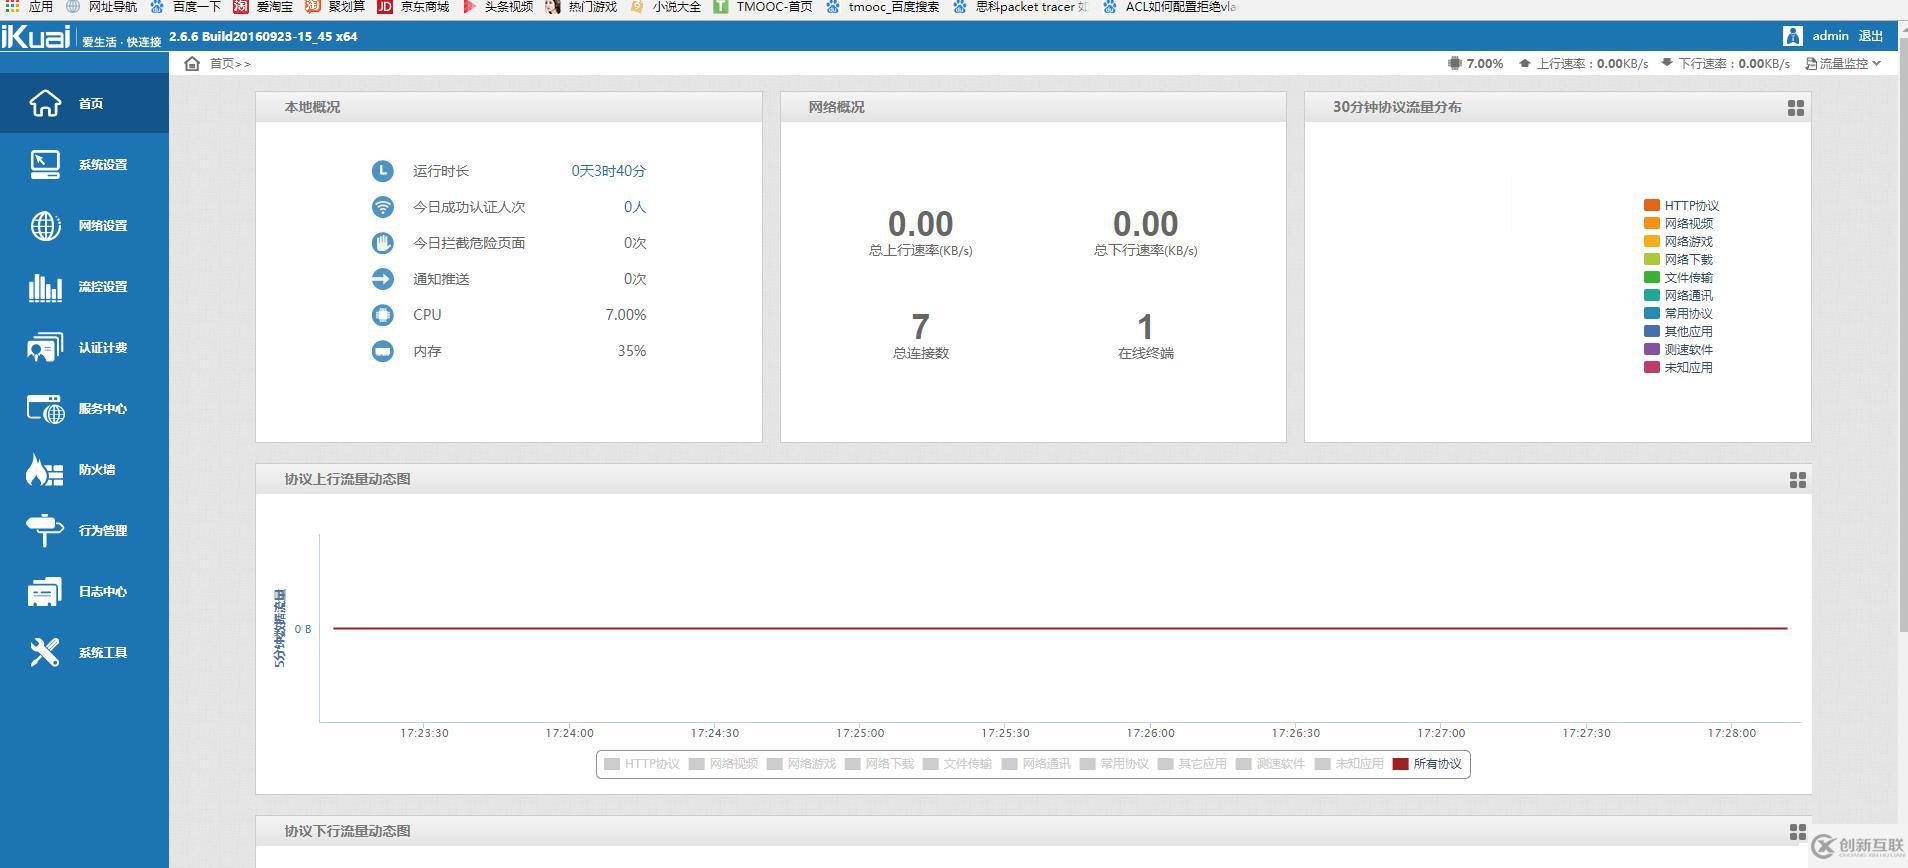Click the 今日拦截危险页面 hand icon
The height and width of the screenshot is (868, 1908).
coord(382,243)
